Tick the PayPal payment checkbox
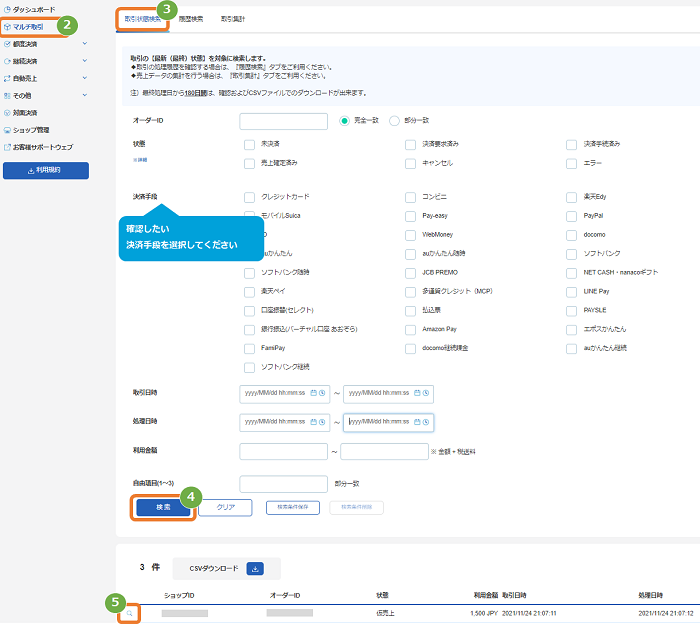 [571, 216]
